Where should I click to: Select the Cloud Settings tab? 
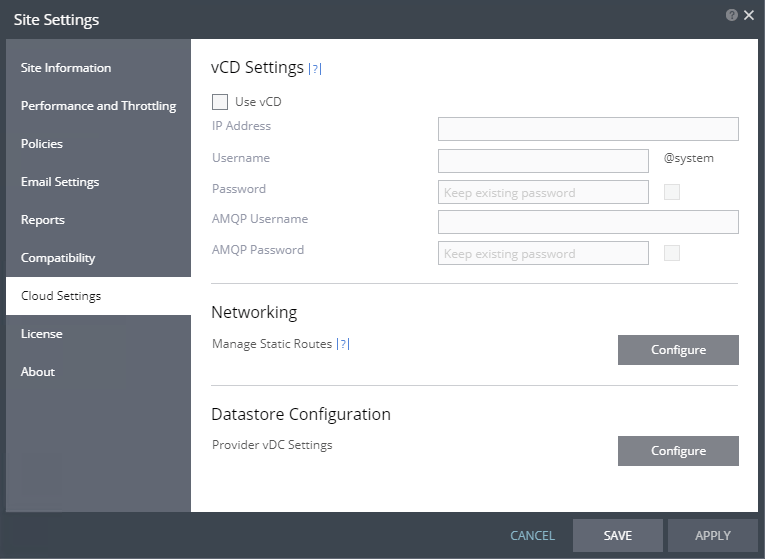(98, 296)
